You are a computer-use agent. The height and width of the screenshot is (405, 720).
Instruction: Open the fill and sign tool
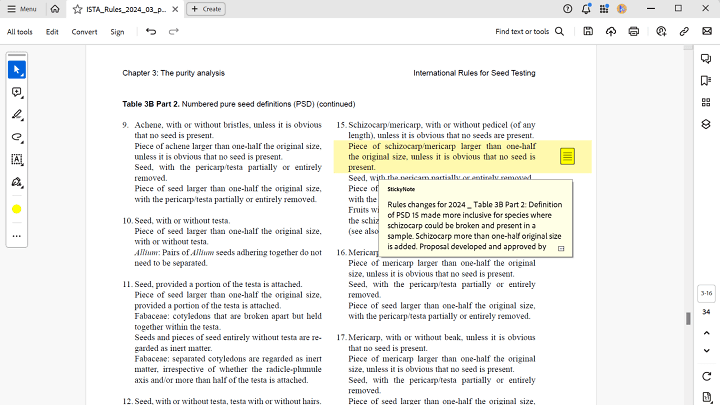(x=17, y=183)
